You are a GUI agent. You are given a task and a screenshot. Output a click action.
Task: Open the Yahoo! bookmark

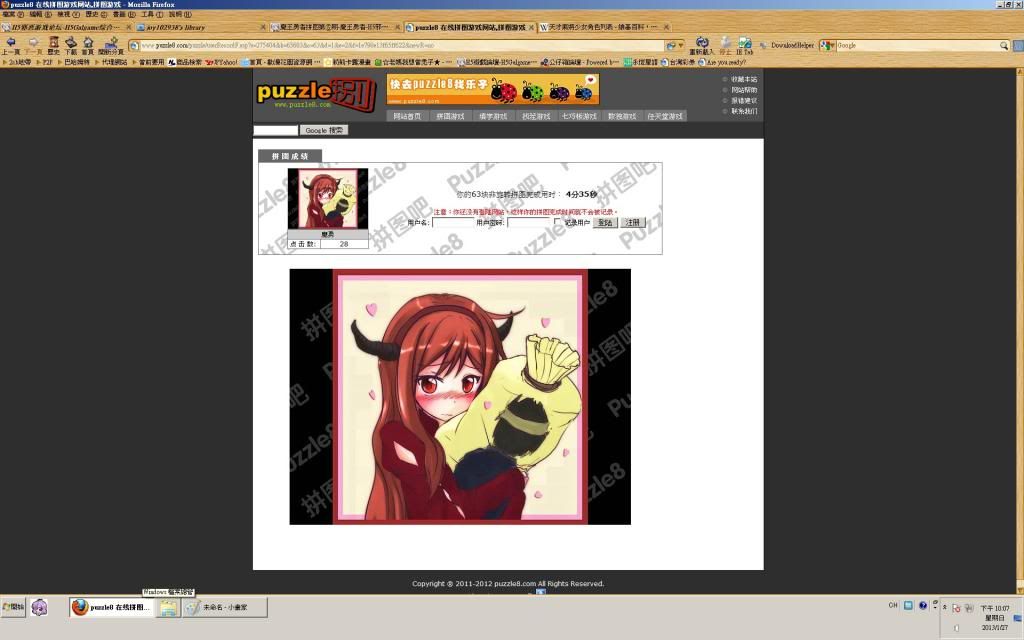(x=221, y=62)
